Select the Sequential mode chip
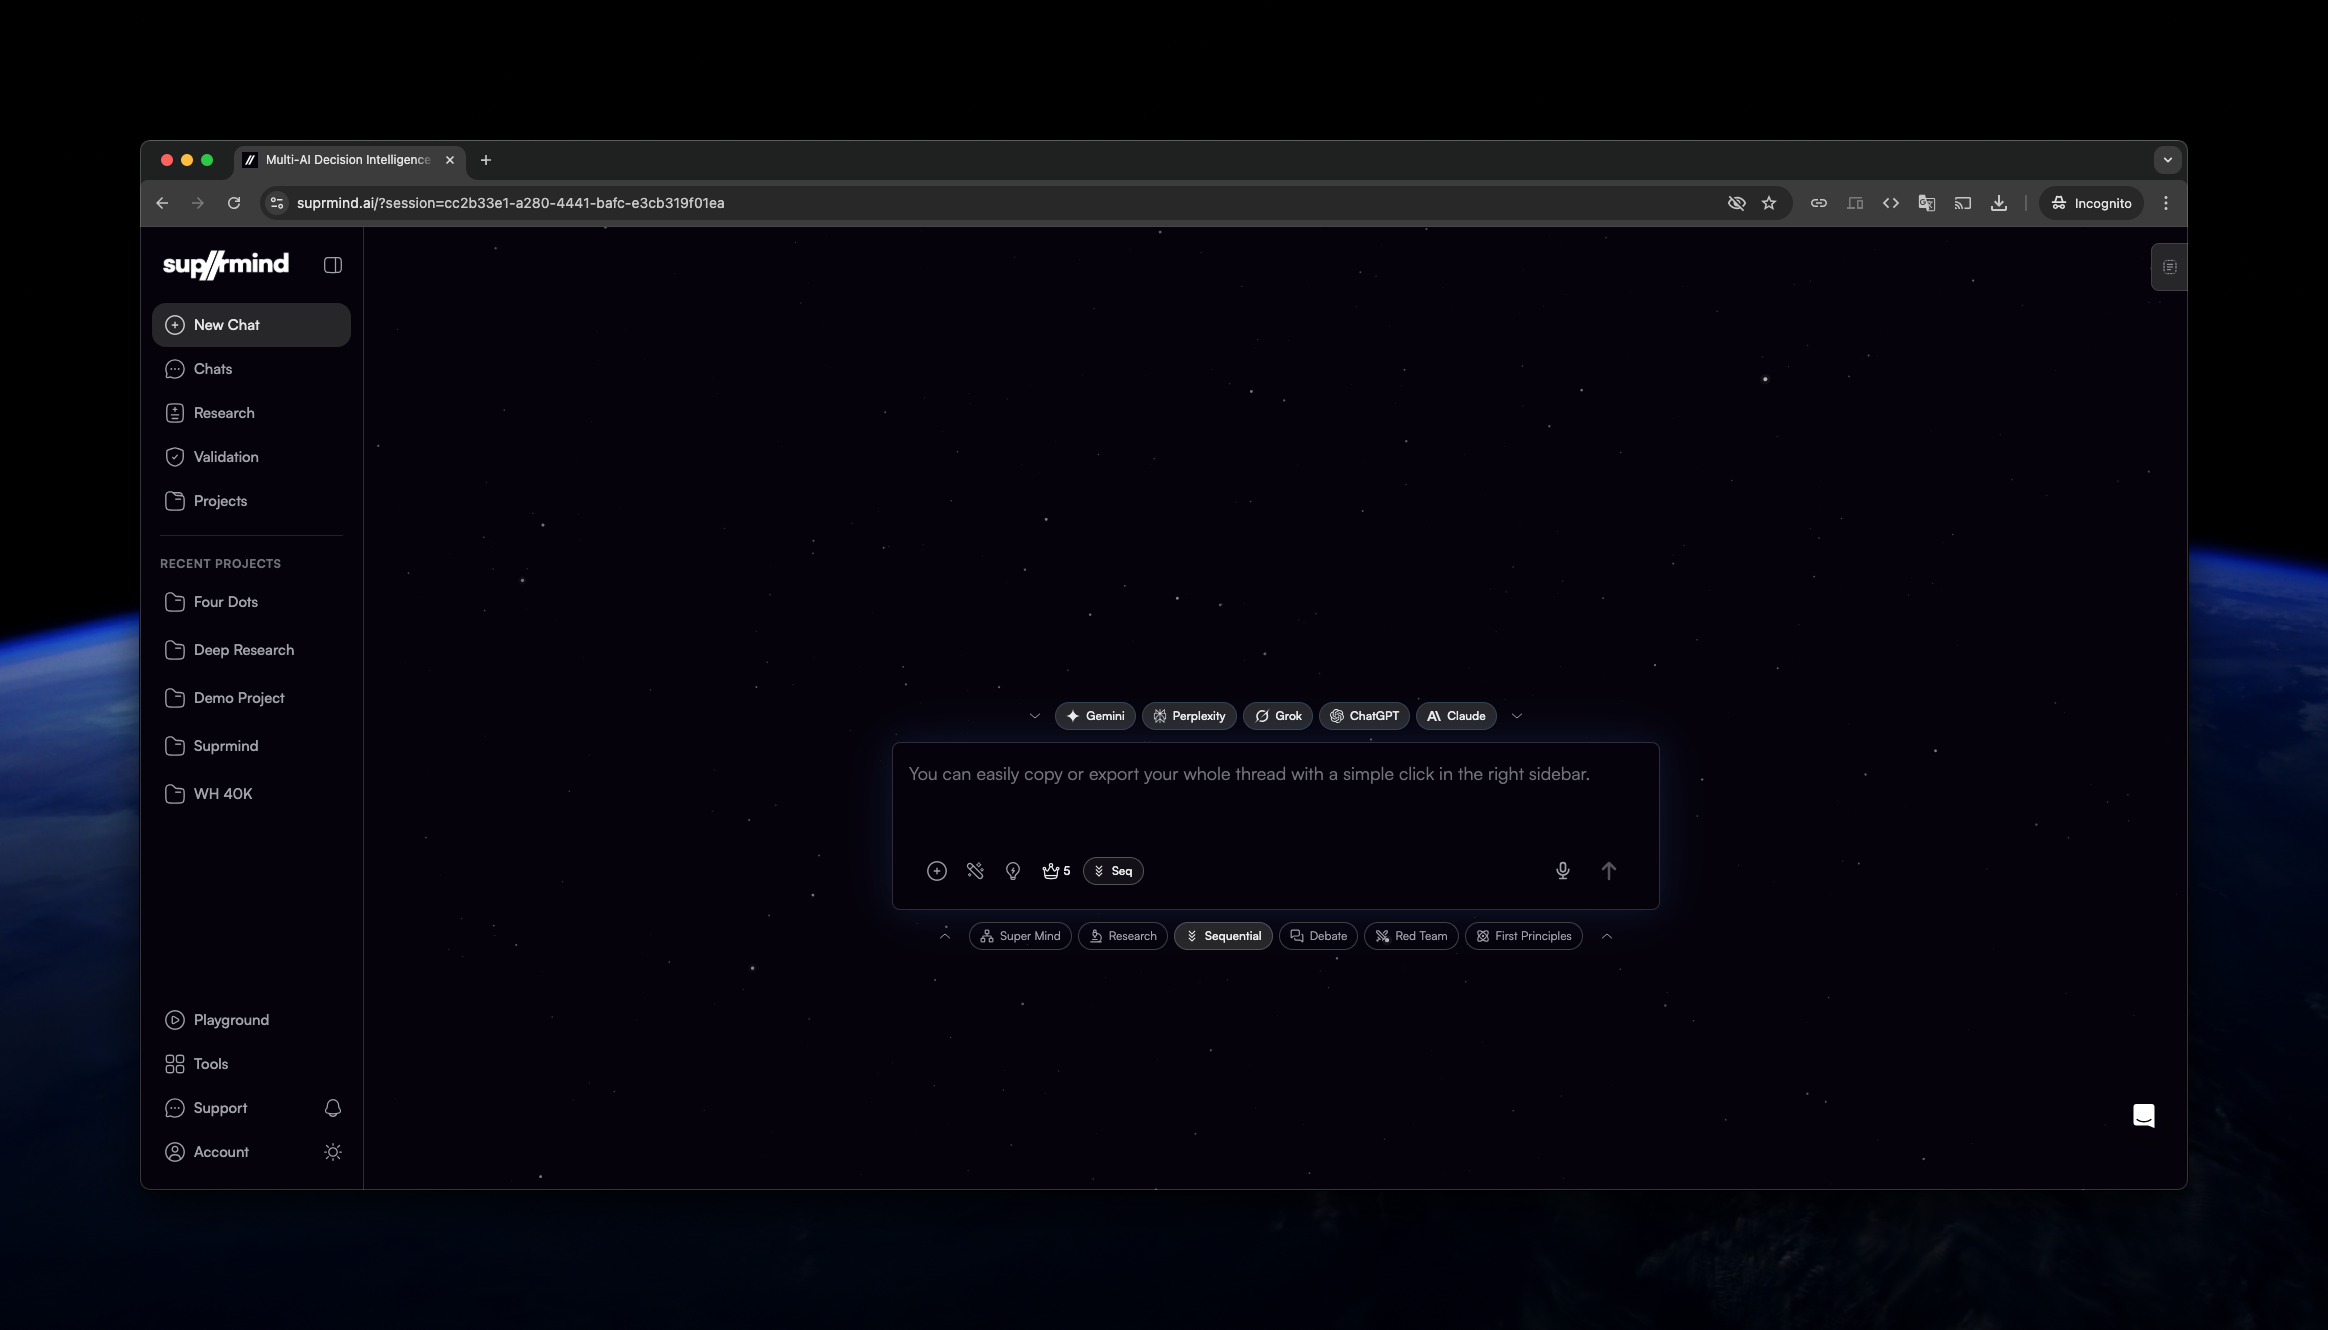This screenshot has width=2328, height=1330. (1223, 936)
